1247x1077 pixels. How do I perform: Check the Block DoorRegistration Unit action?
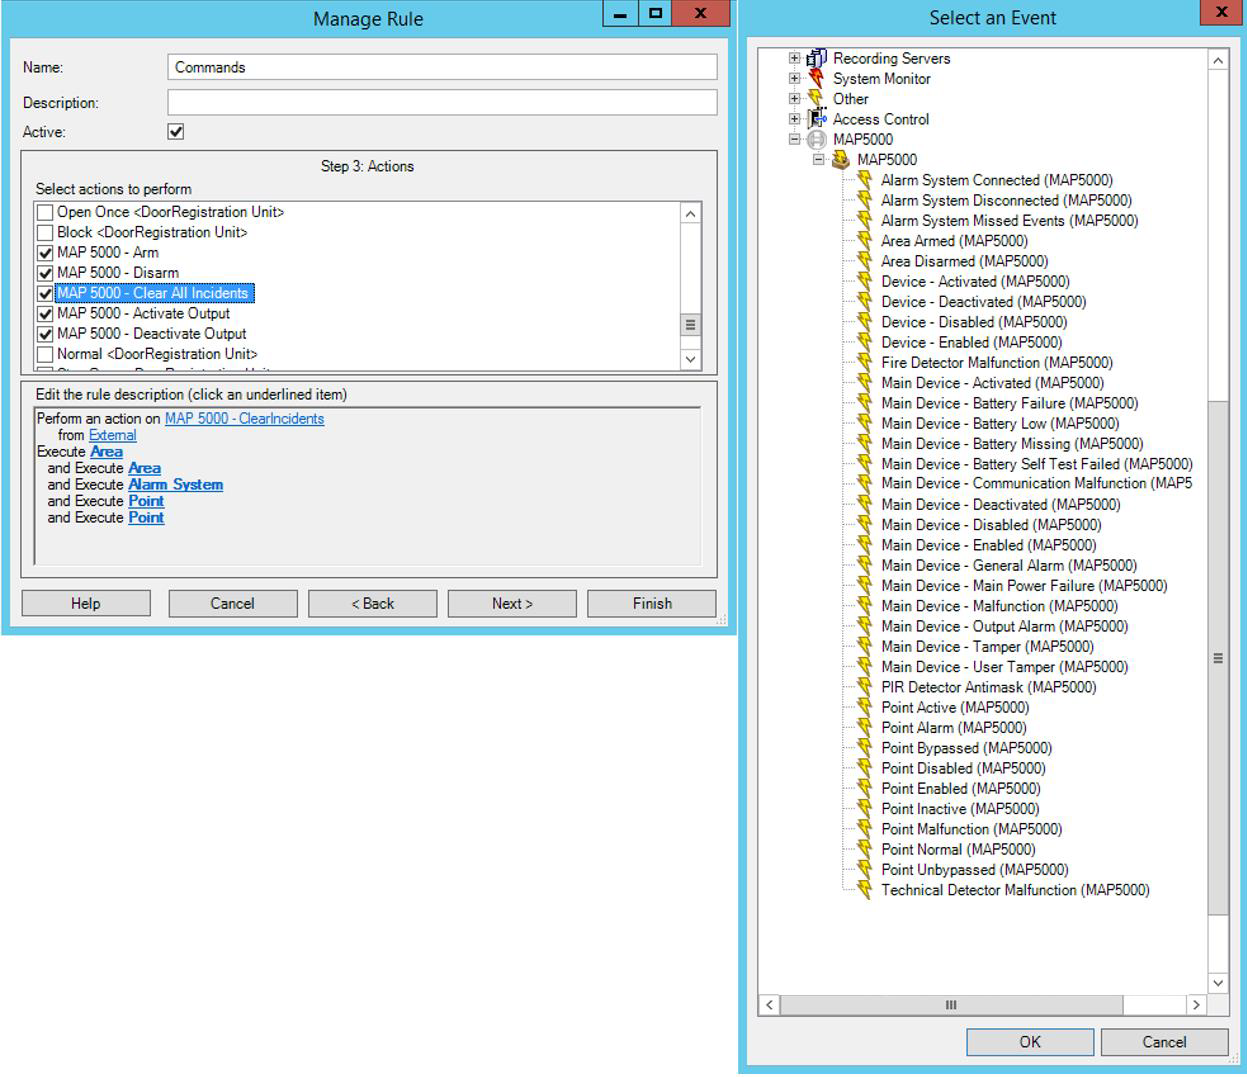pyautogui.click(x=45, y=232)
